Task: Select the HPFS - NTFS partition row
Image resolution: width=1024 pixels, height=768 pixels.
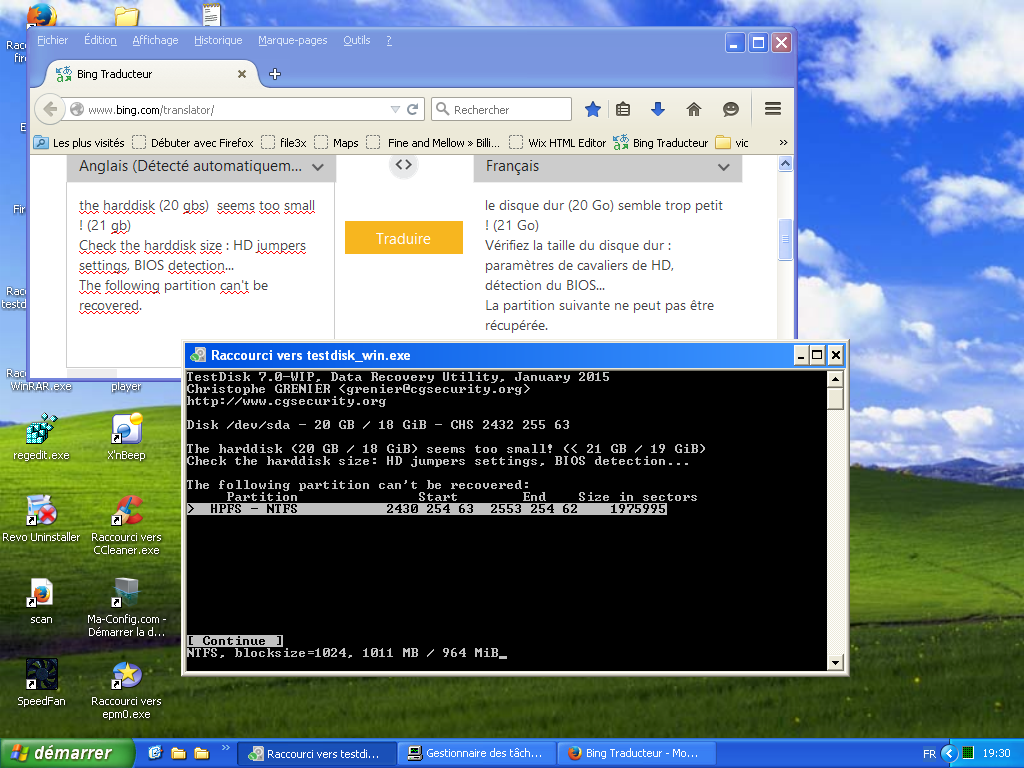Action: click(x=427, y=509)
